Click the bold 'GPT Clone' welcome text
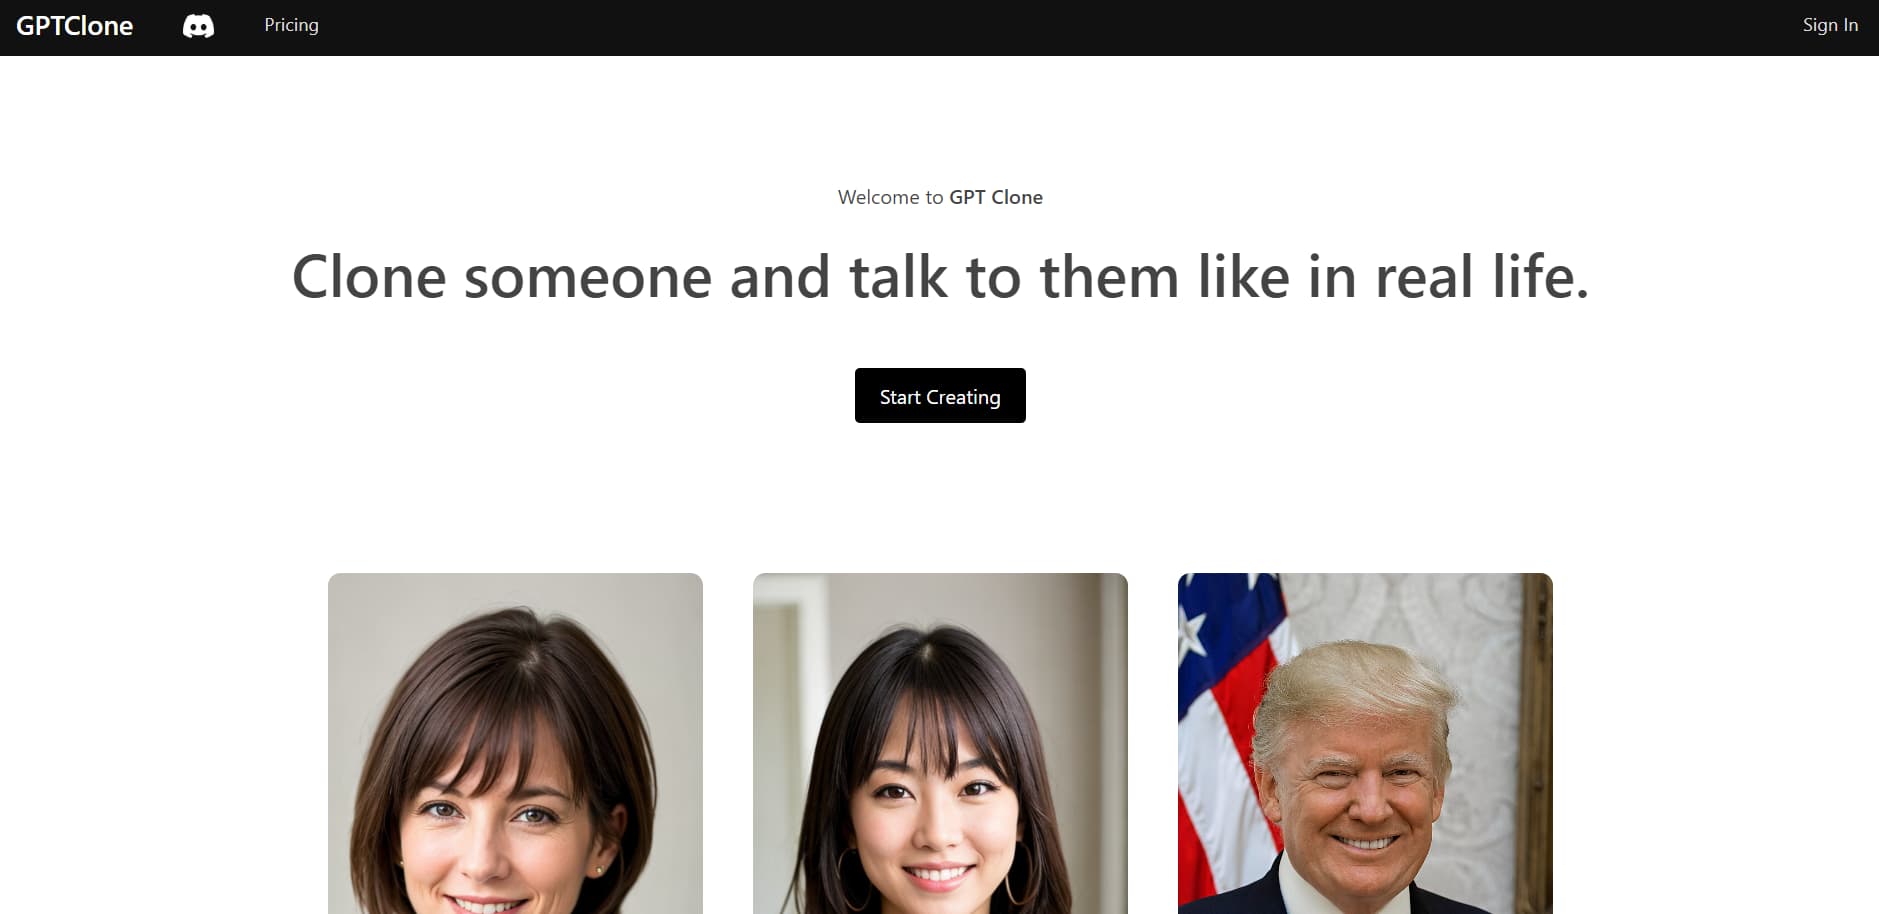This screenshot has height=914, width=1879. 996,197
